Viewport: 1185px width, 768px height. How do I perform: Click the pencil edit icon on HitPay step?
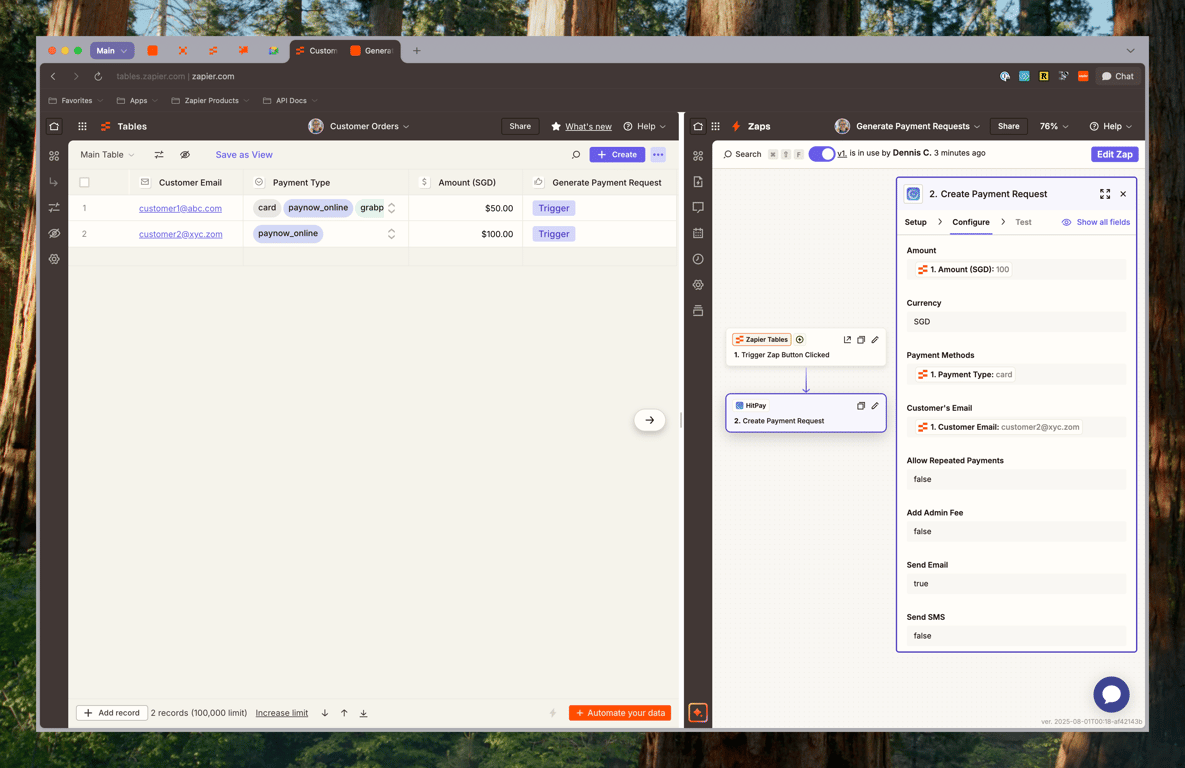point(875,406)
